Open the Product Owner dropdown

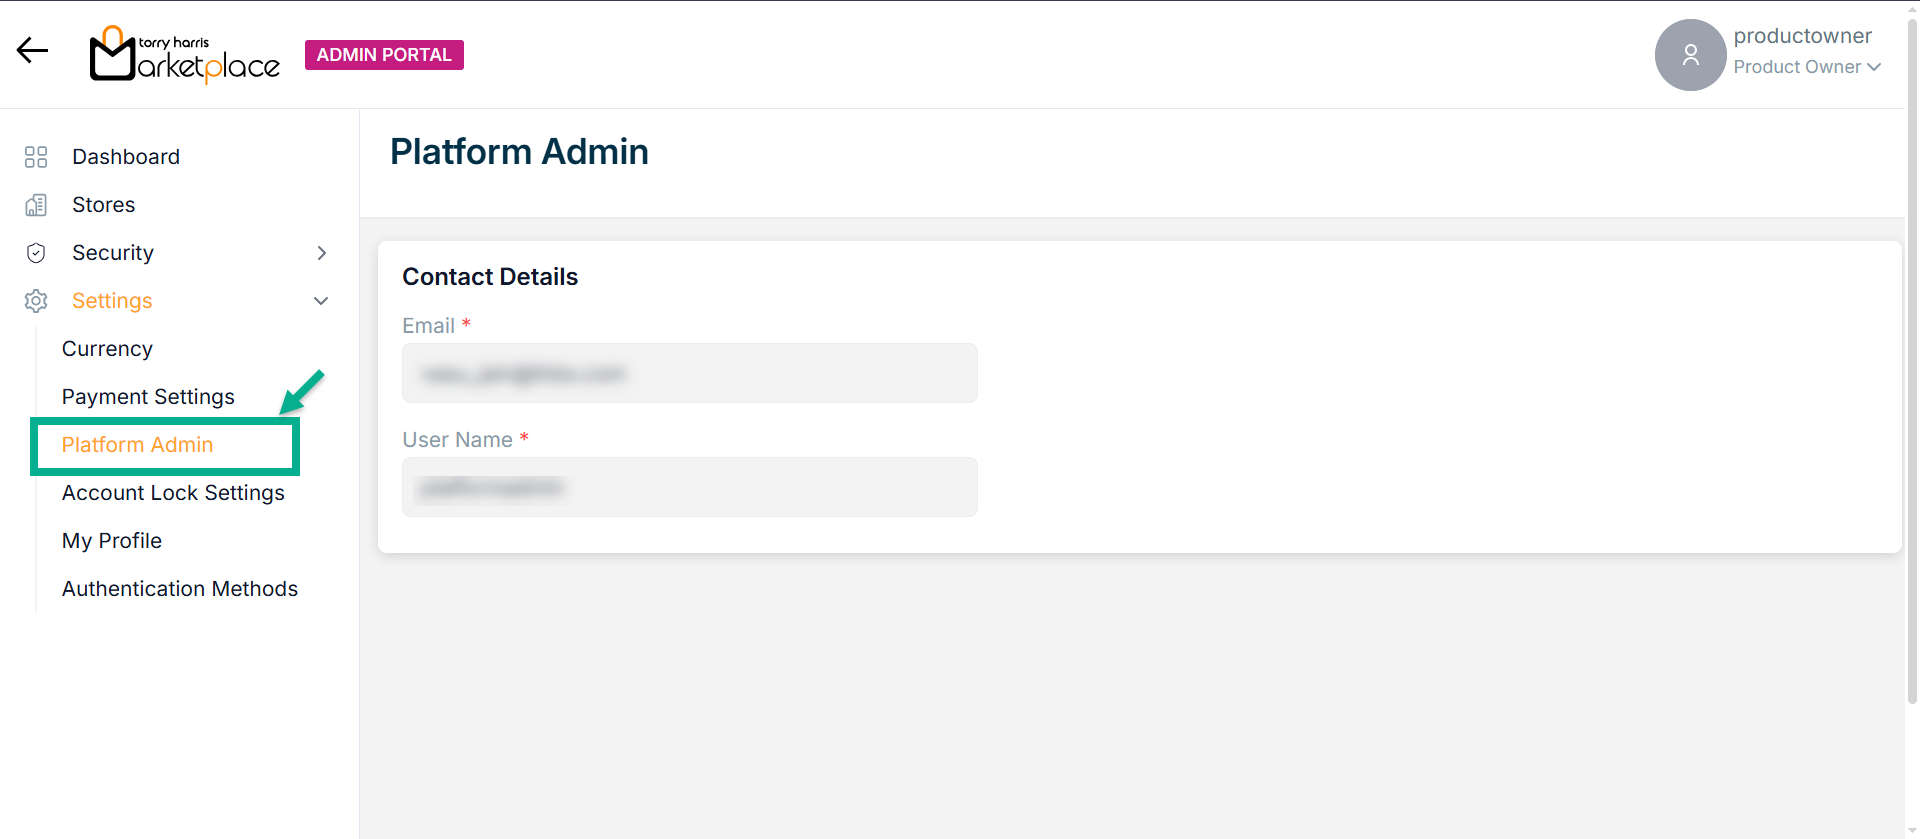pyautogui.click(x=1807, y=67)
